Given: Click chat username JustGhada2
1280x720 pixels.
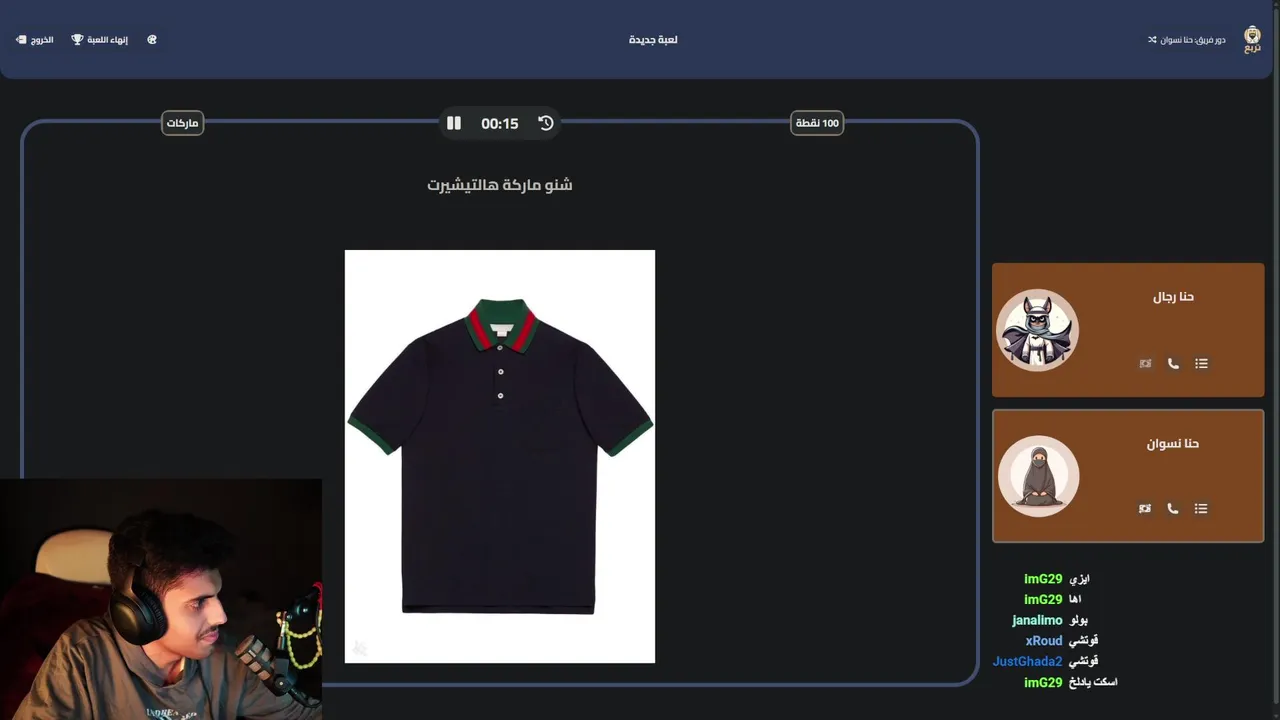Looking at the screenshot, I should 1027,662.
